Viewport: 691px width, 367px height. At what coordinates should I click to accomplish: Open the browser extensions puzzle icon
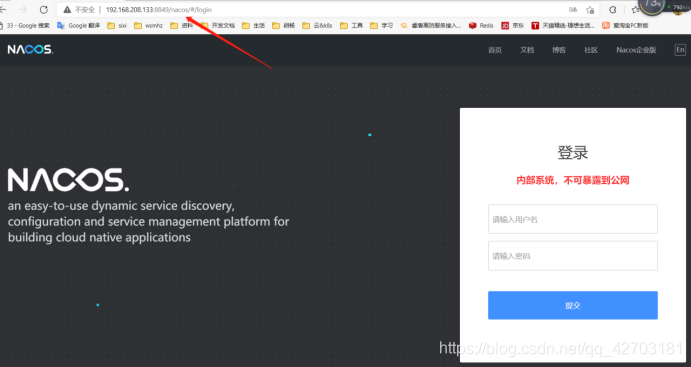coord(613,9)
